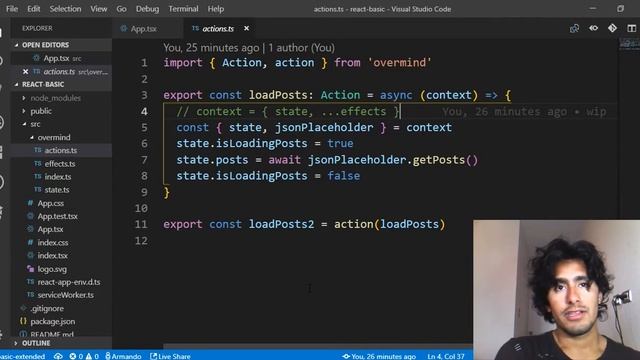Viewport: 640px width, 360px height.
Task: Open the Debug menu
Action: (x=147, y=9)
